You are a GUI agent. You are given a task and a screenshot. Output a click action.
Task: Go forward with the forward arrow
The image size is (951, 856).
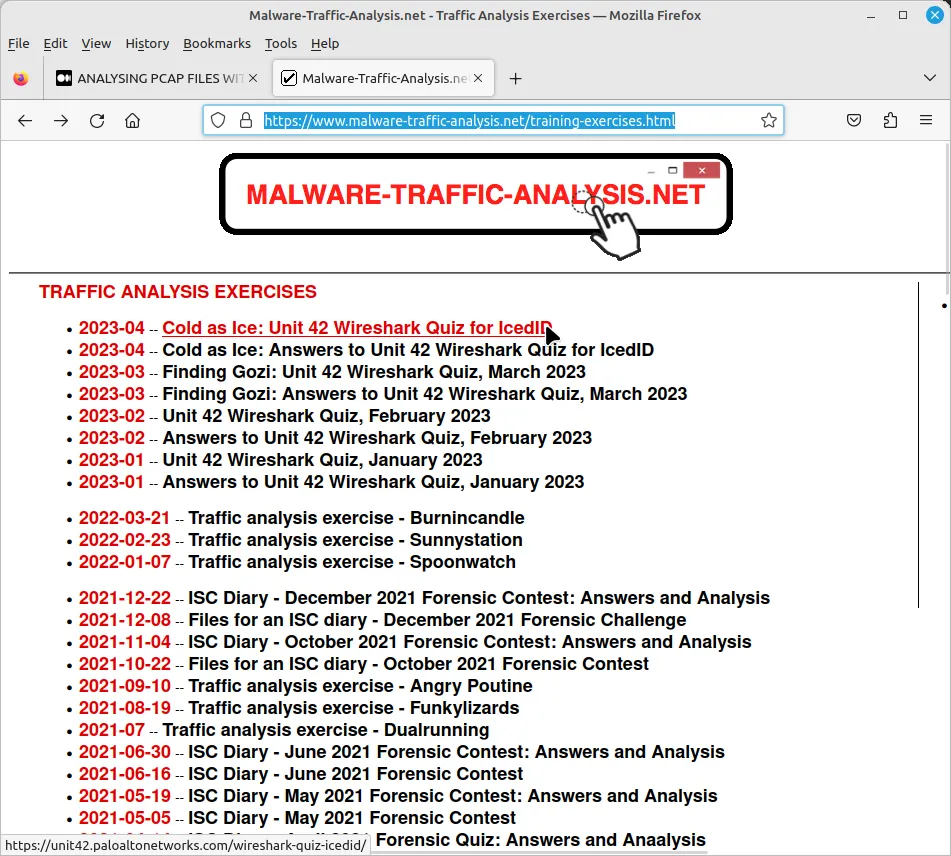pos(61,121)
